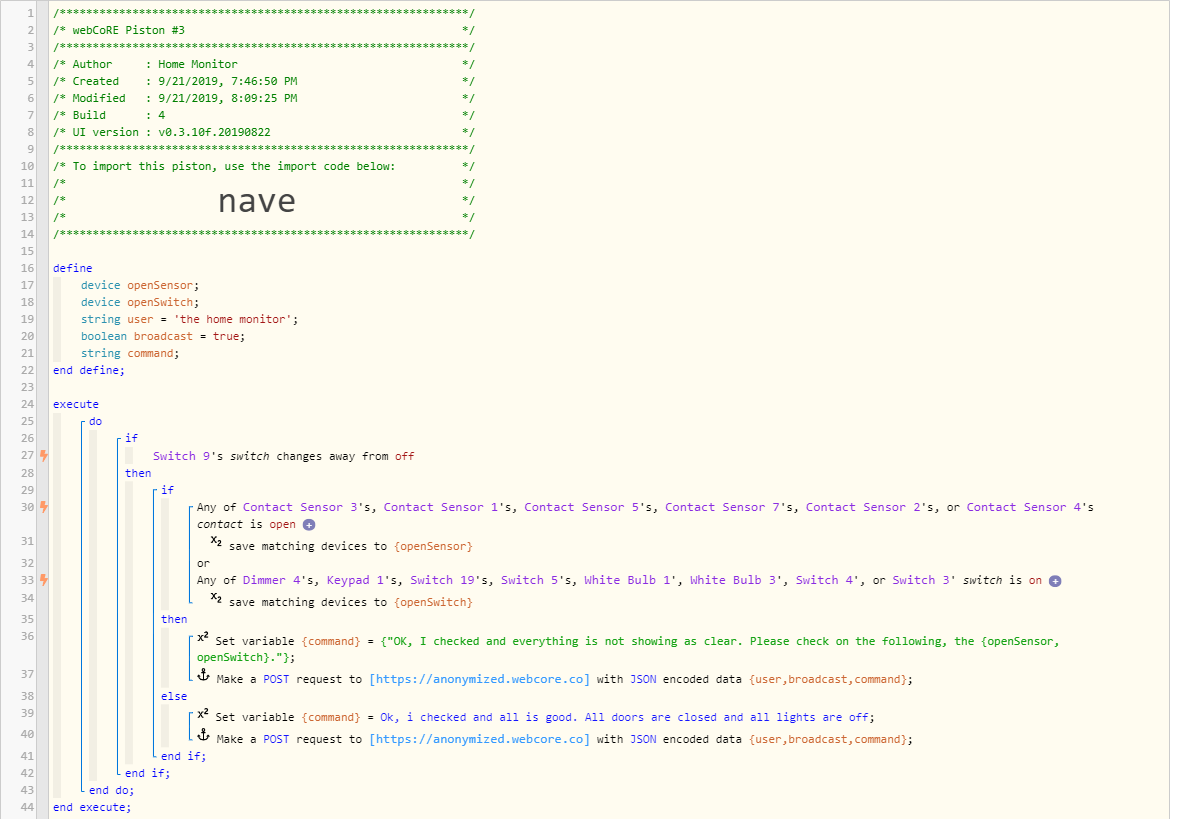Click the lightning bolt icon on line 33
Screen dimensions: 1178x819
point(44,579)
